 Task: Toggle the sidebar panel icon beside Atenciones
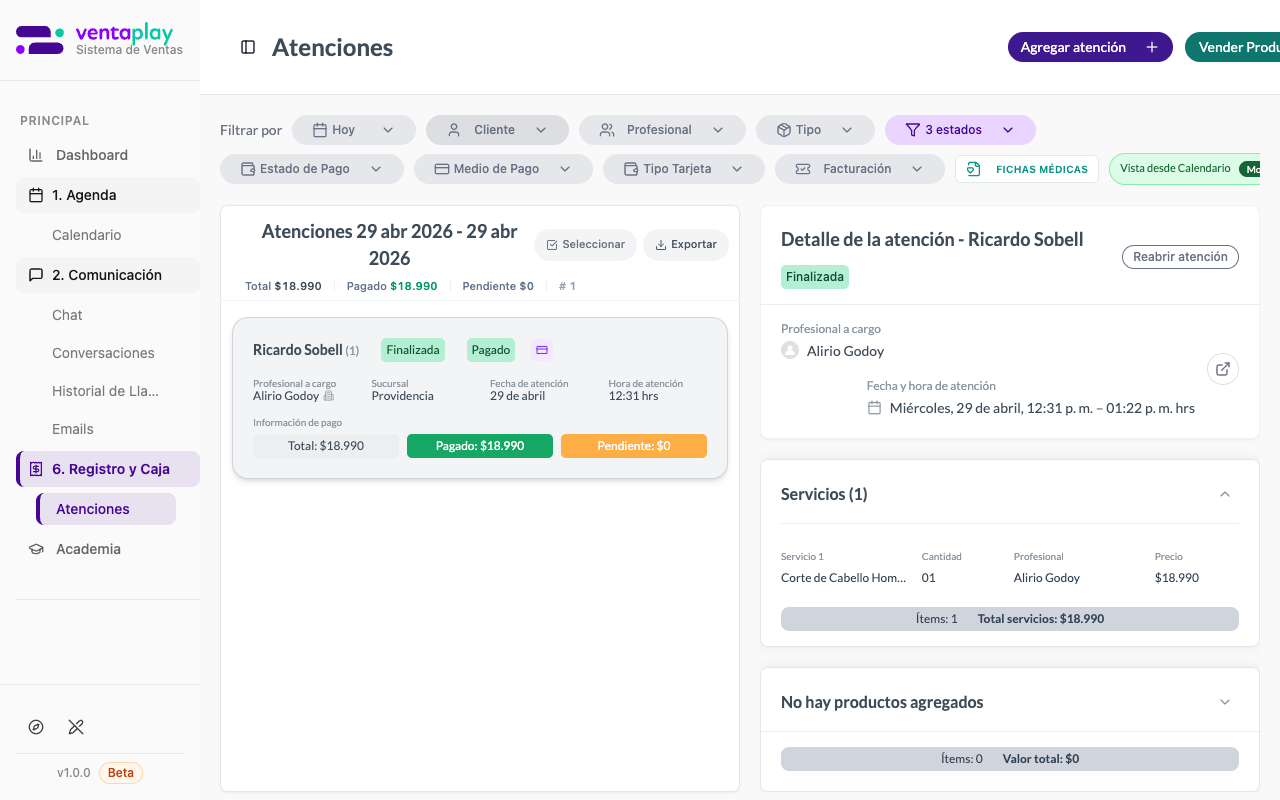point(248,47)
